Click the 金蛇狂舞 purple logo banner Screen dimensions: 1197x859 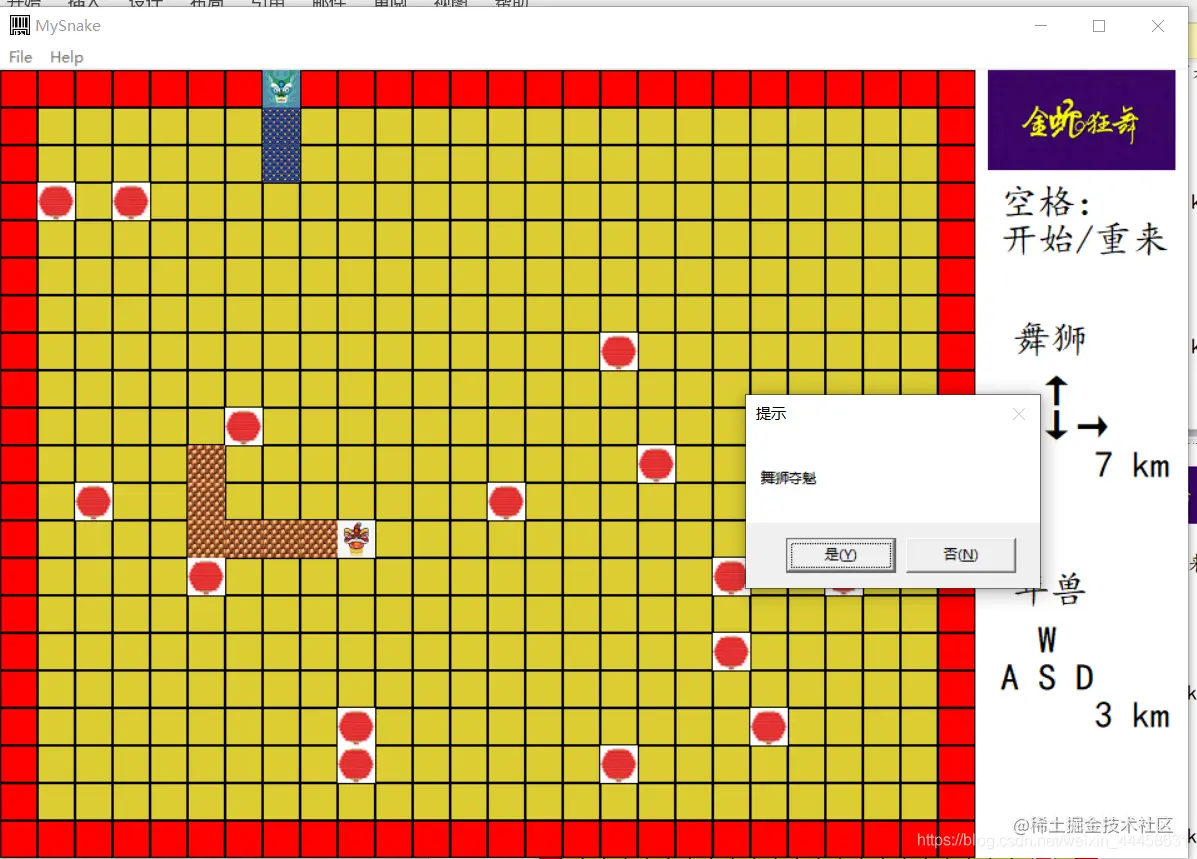(x=1081, y=120)
